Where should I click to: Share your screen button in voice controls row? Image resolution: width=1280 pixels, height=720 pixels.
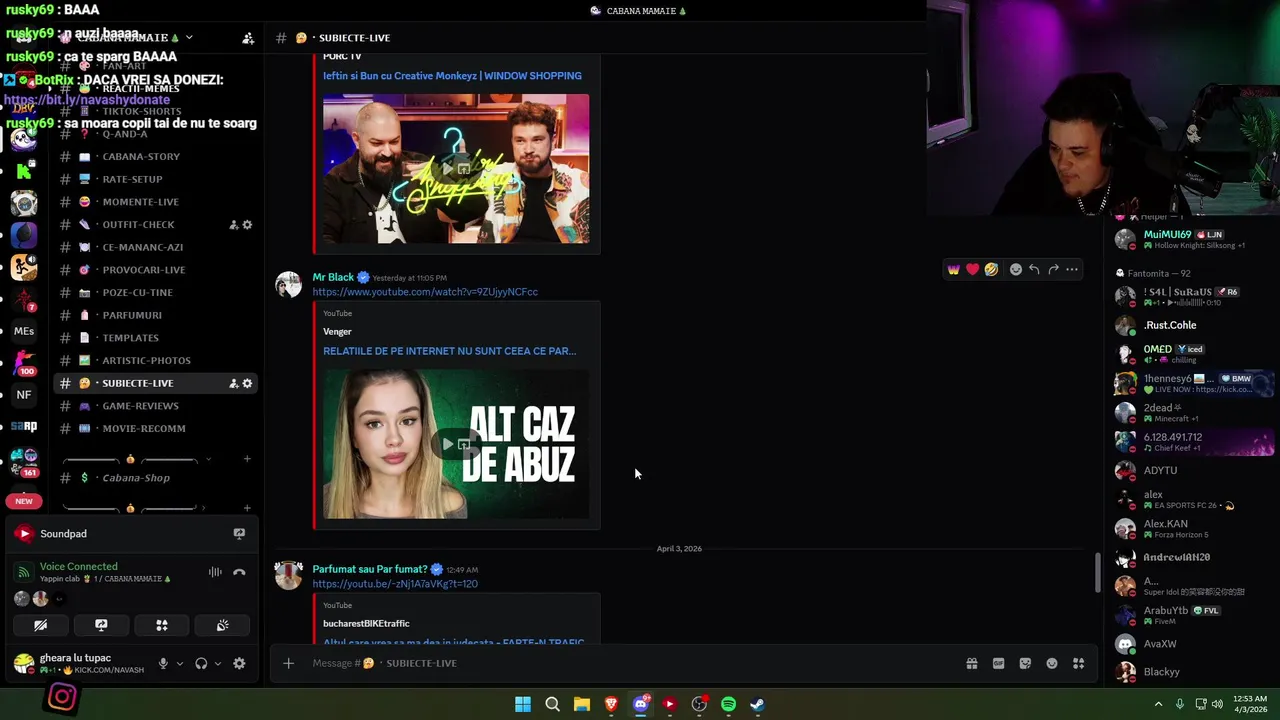101,625
